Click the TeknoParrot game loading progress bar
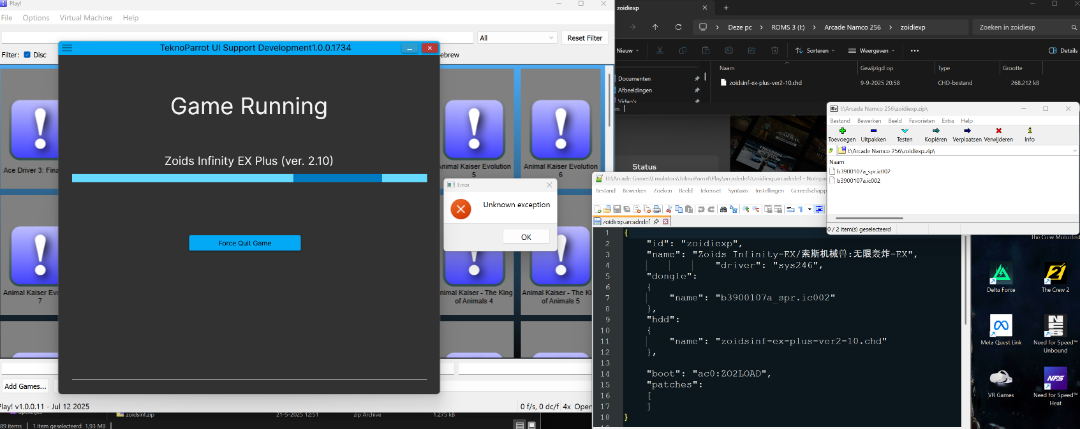This screenshot has width=1080, height=429. [x=249, y=178]
